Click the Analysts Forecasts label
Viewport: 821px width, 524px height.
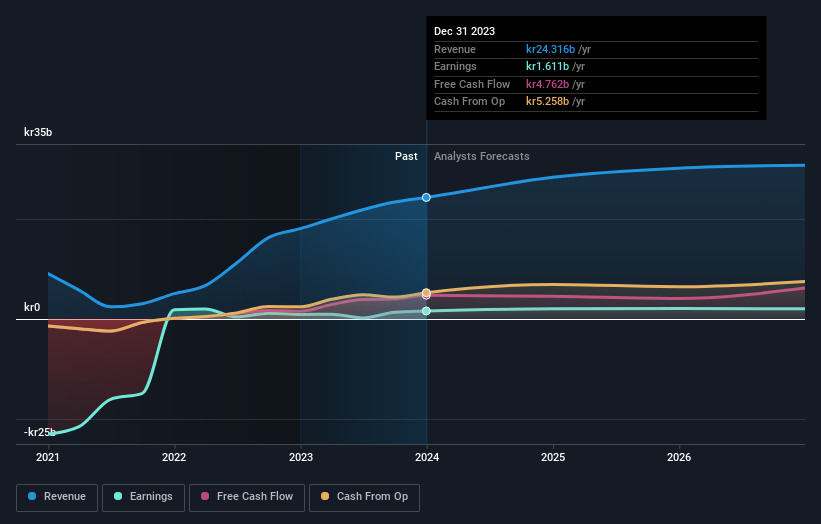pyautogui.click(x=482, y=157)
